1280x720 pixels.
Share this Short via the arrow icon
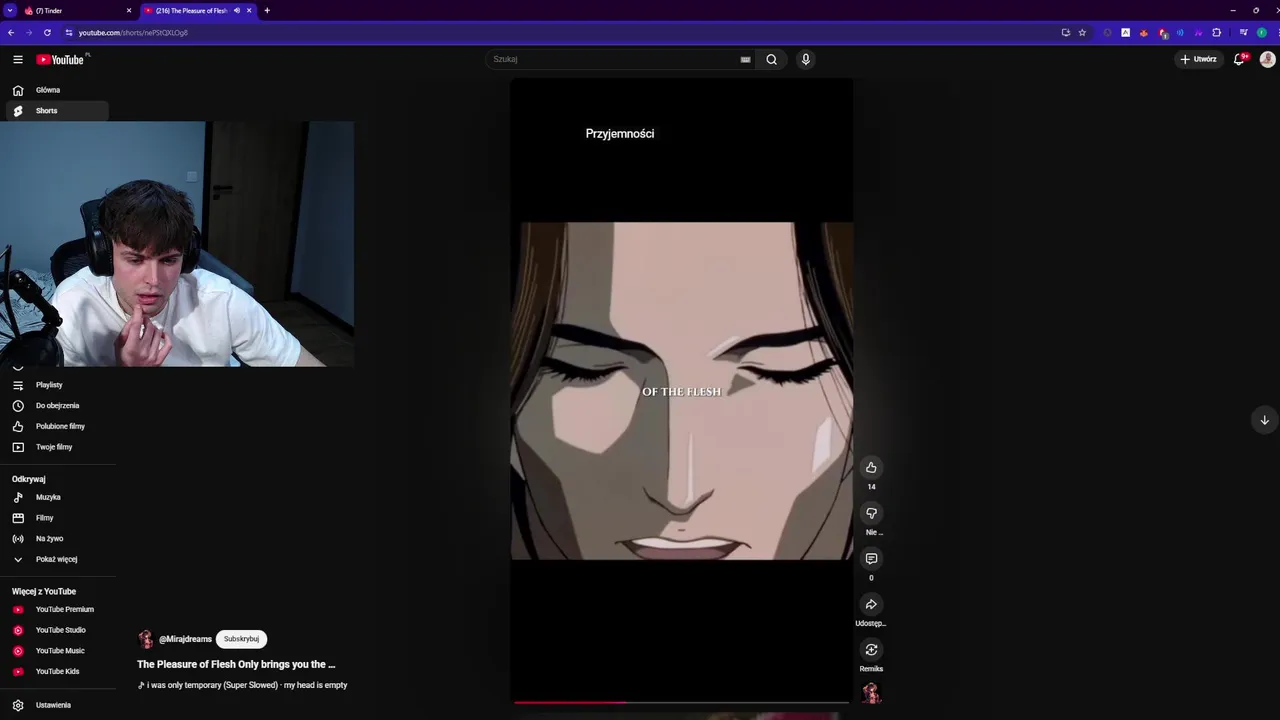(871, 604)
